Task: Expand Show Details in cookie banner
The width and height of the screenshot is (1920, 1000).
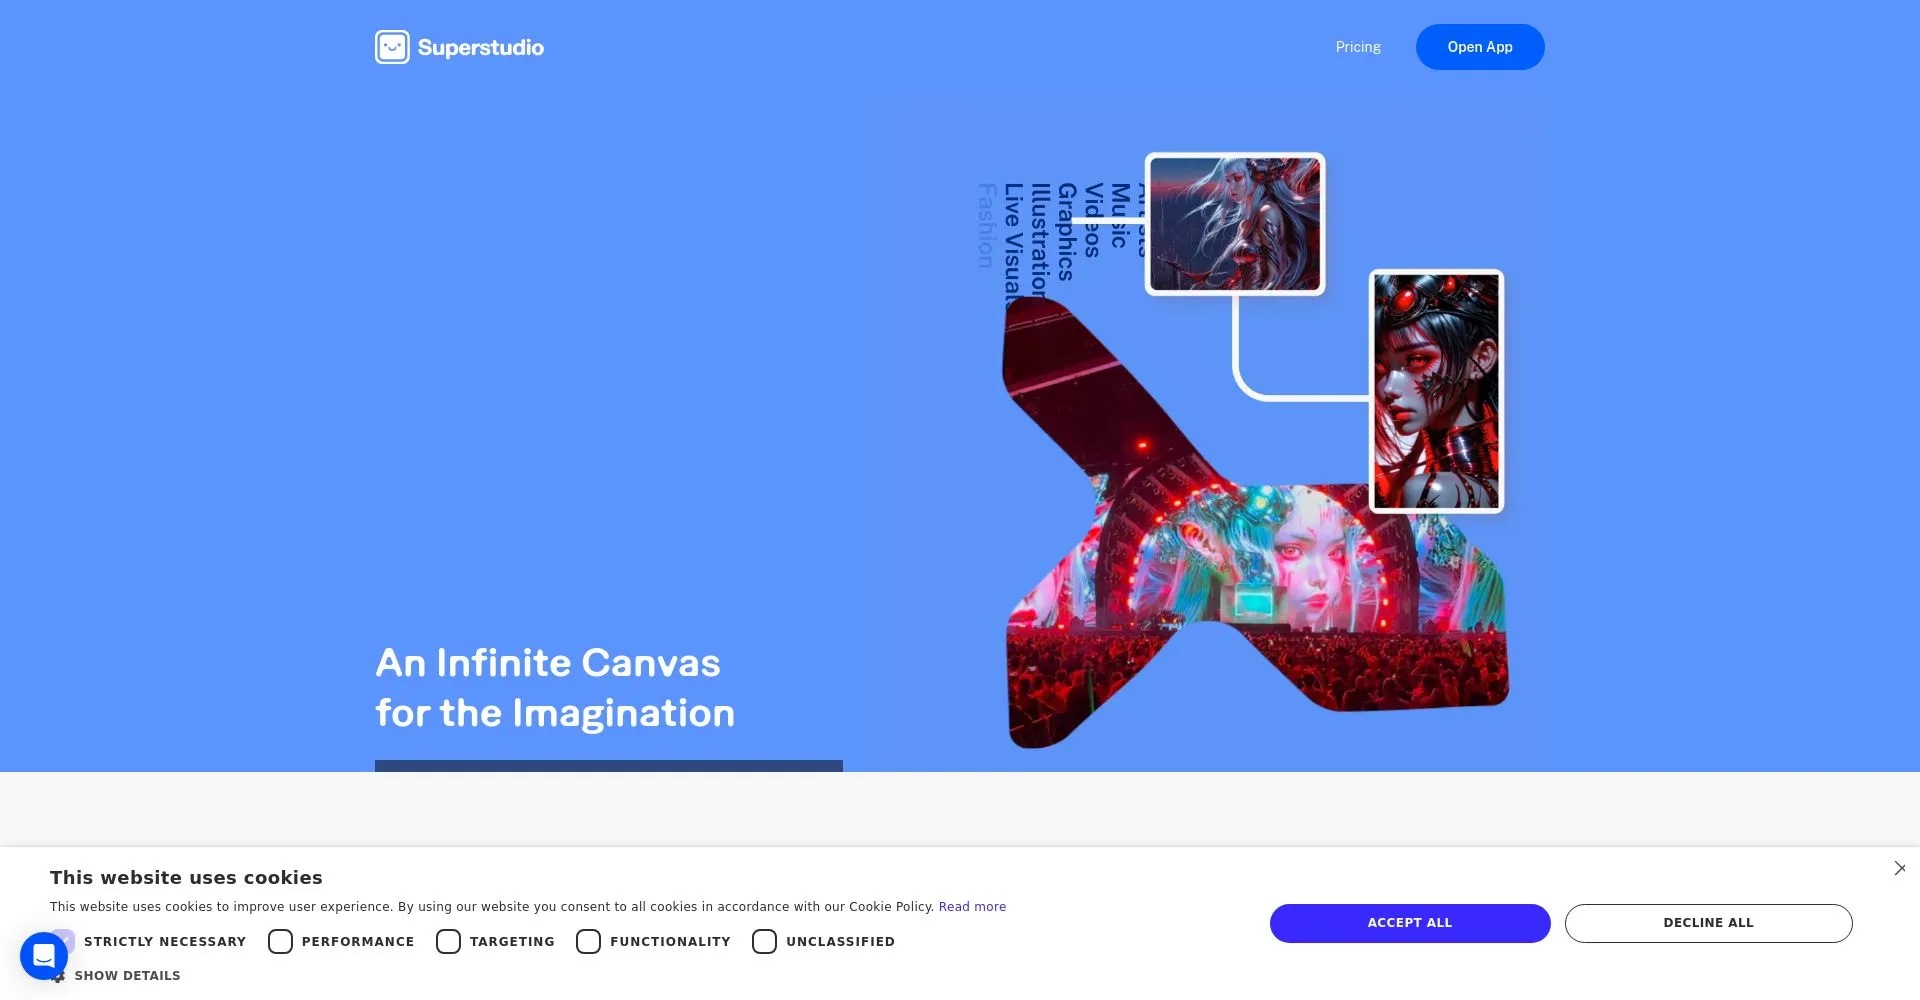Action: click(127, 976)
